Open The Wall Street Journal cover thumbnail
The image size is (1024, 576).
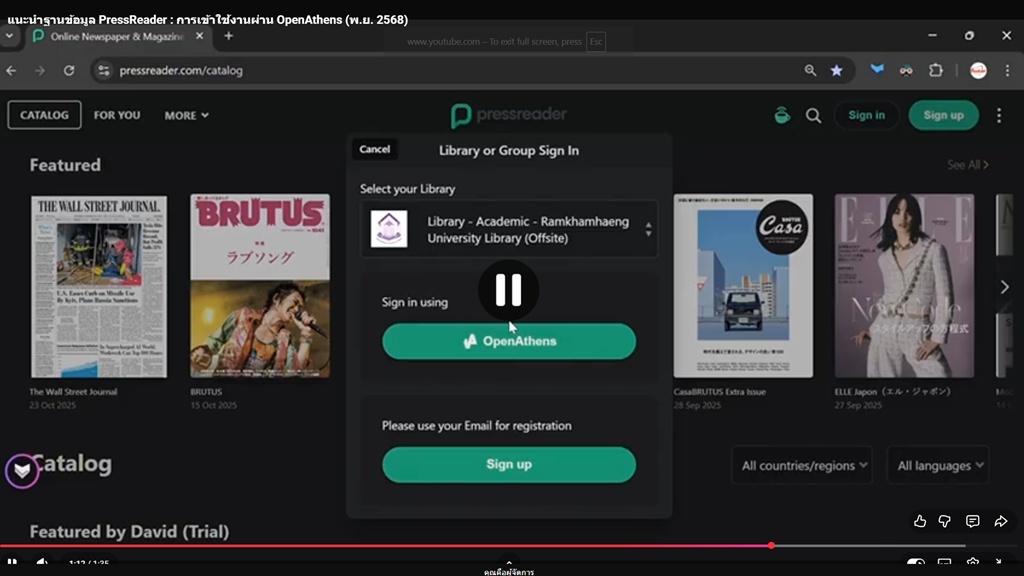99,286
